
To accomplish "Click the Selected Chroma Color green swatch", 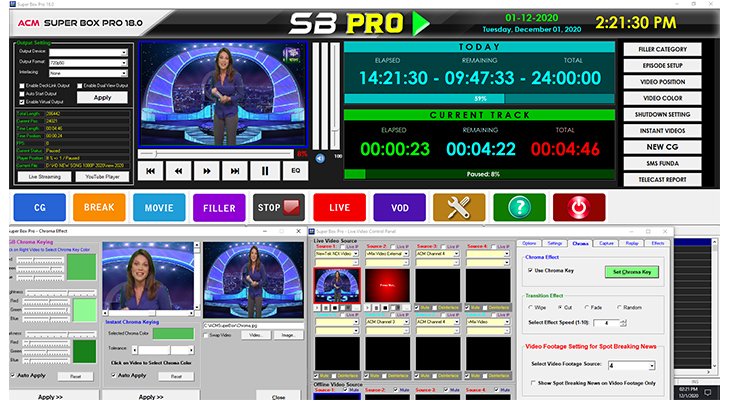I will (172, 333).
